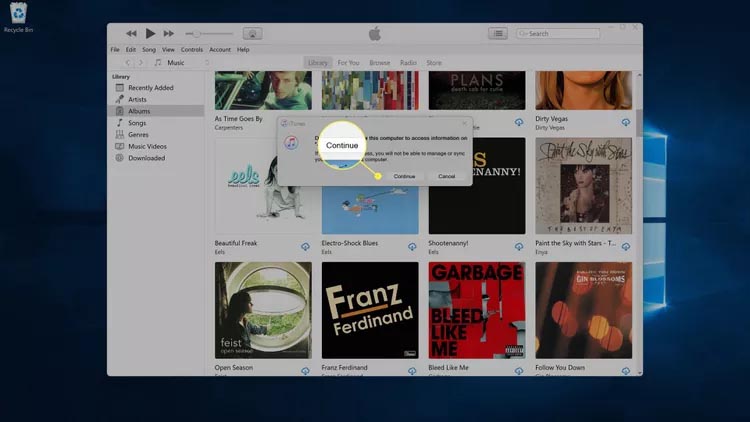The image size is (750, 422).
Task: Download the Electro-Shock Blues album from cloud
Action: click(412, 246)
